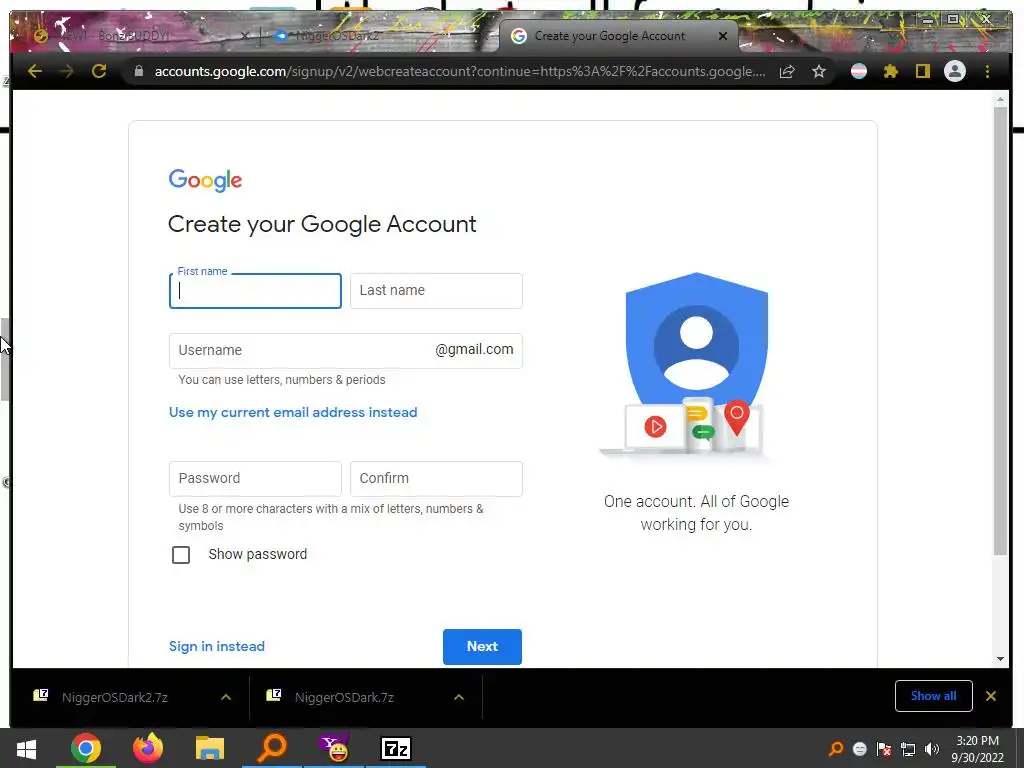This screenshot has height=768, width=1024.
Task: Share this page using the share icon
Action: [787, 71]
